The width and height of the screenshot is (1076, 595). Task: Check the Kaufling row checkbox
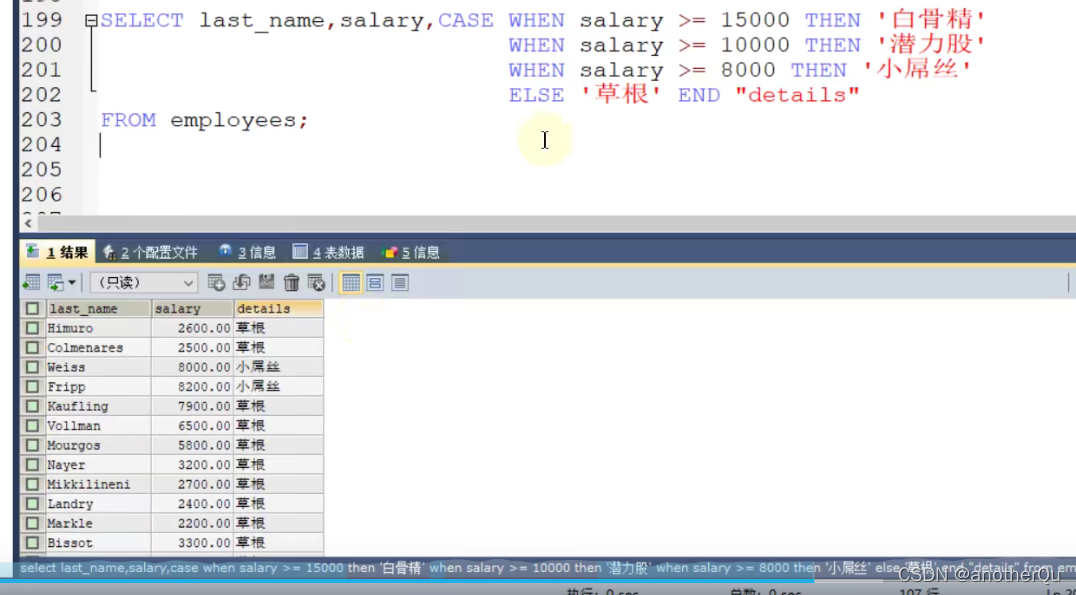[x=32, y=406]
